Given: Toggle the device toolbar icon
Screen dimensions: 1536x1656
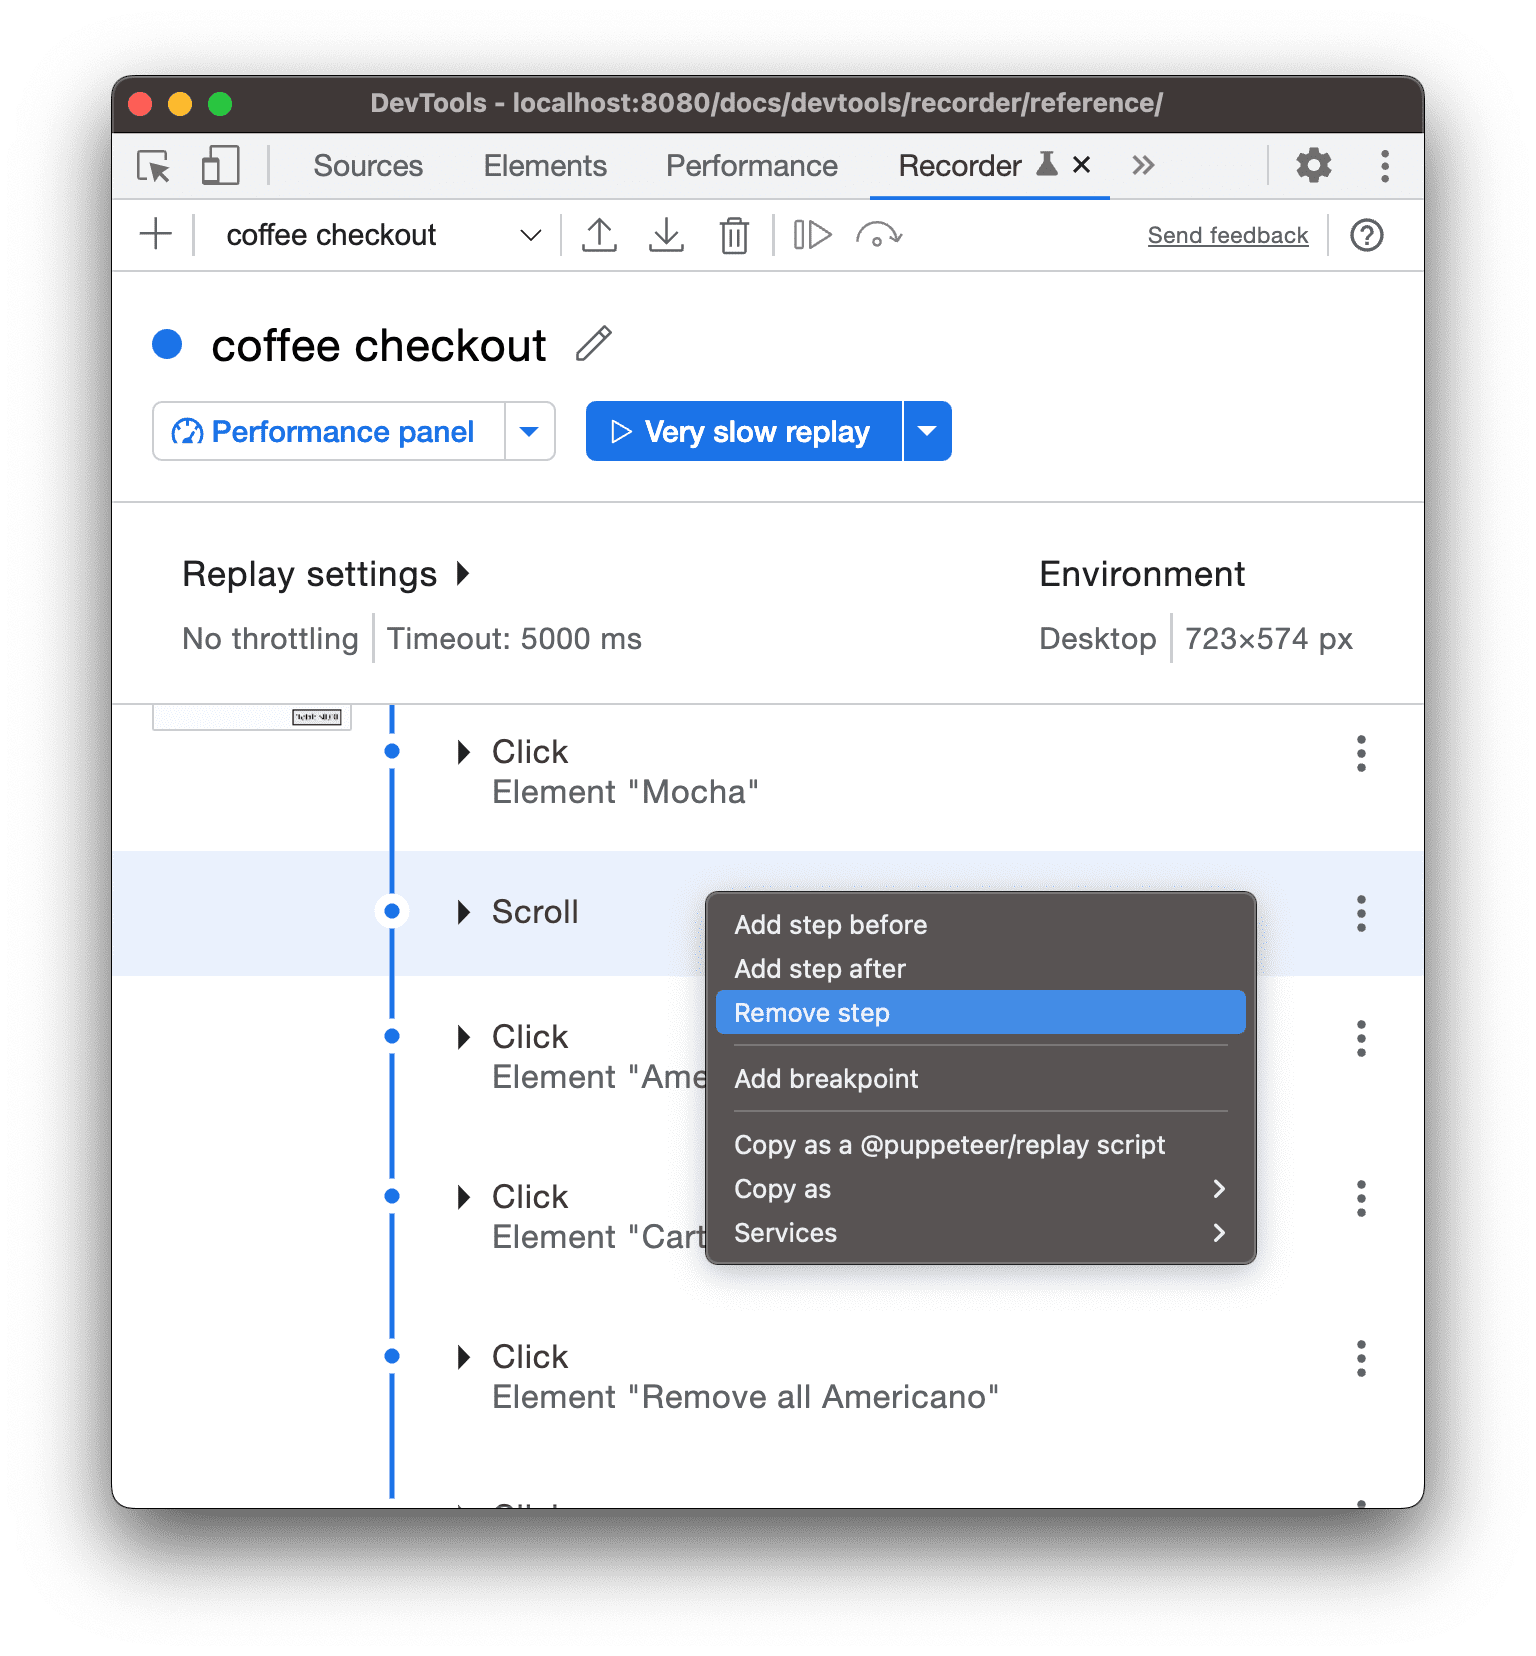Looking at the screenshot, I should point(220,166).
